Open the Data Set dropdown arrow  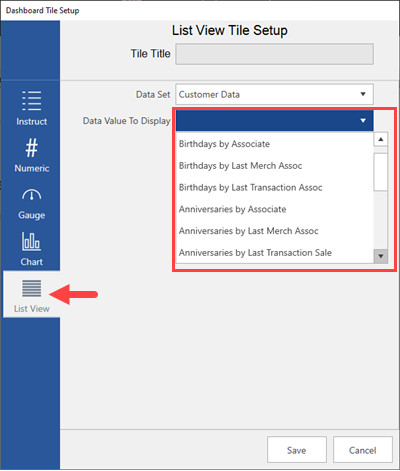point(363,94)
